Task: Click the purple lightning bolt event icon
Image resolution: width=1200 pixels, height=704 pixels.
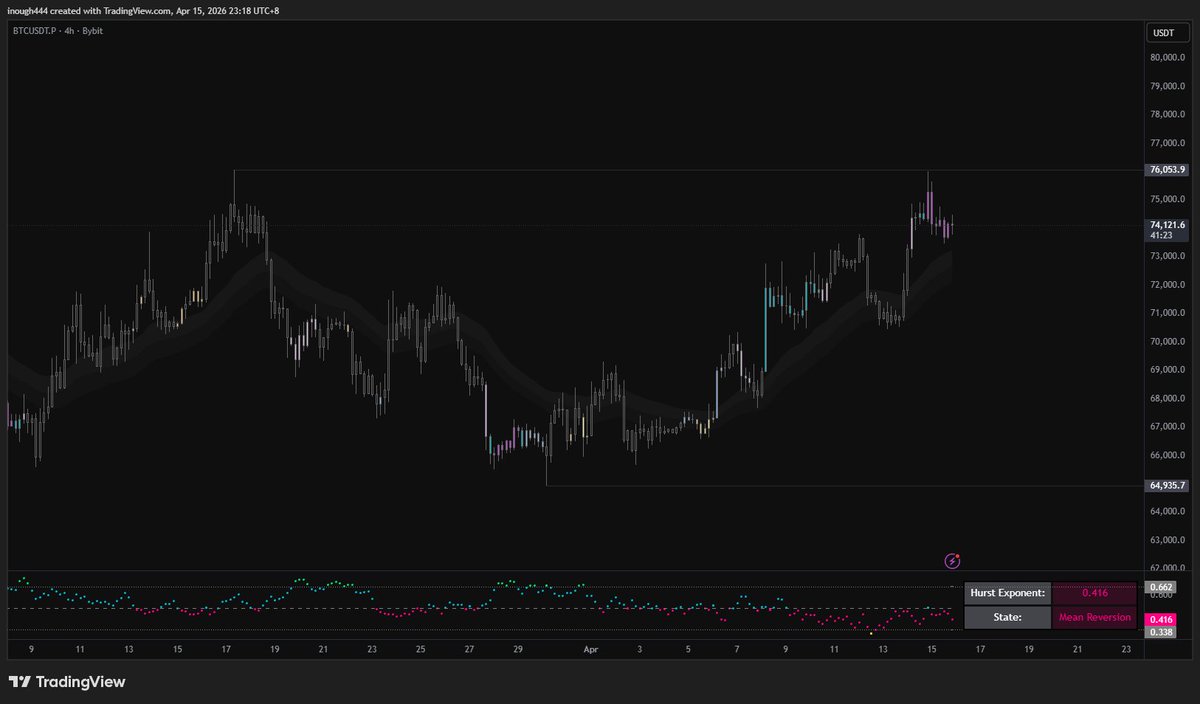Action: pos(953,561)
